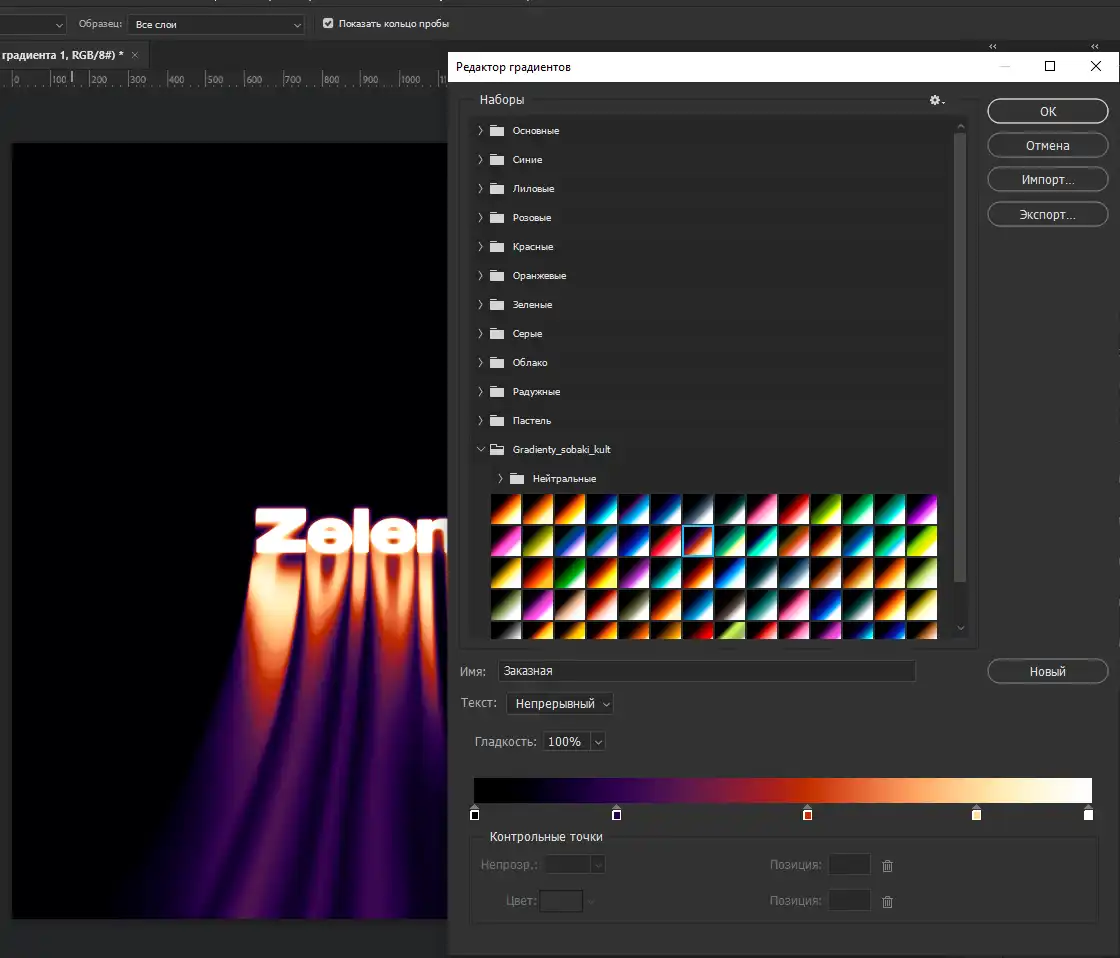1120x958 pixels.
Task: Expand the Нейтральные subfolder
Action: coord(500,479)
